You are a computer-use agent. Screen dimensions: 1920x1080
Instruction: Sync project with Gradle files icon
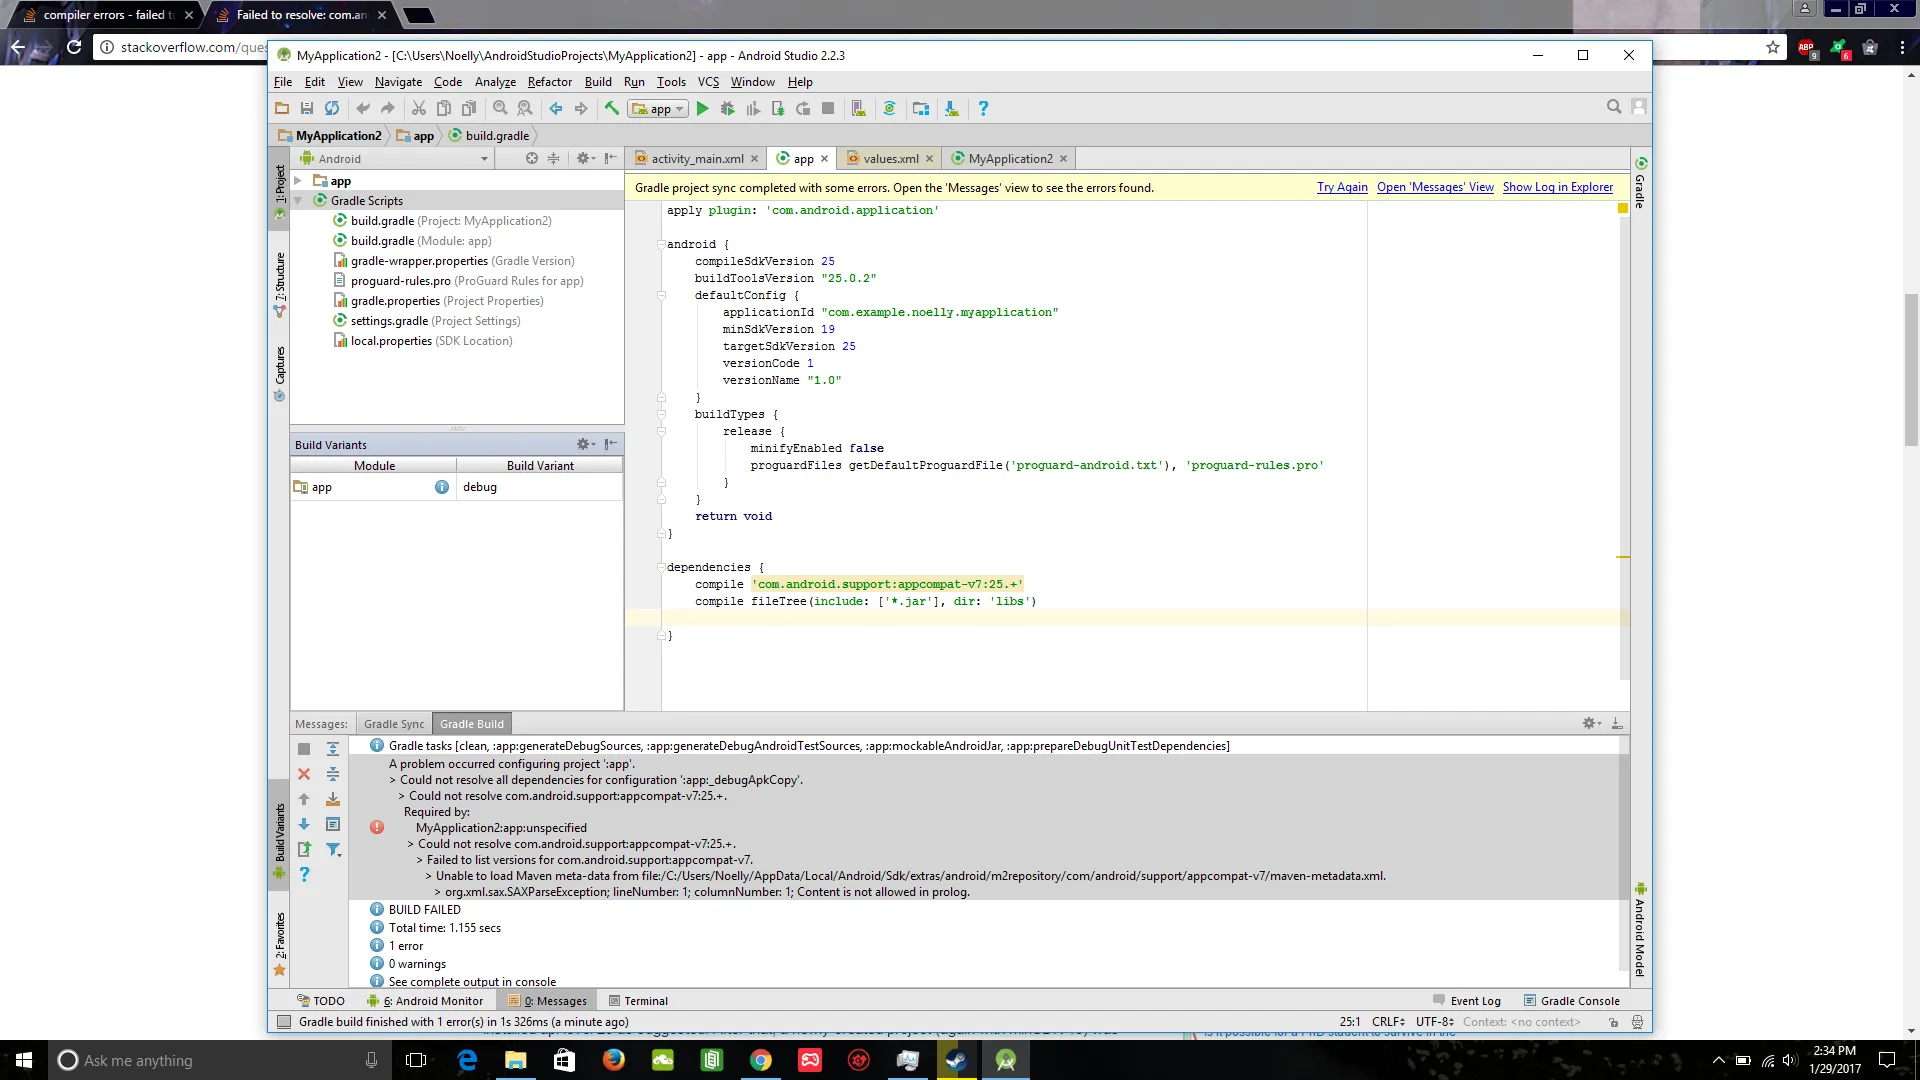(889, 109)
